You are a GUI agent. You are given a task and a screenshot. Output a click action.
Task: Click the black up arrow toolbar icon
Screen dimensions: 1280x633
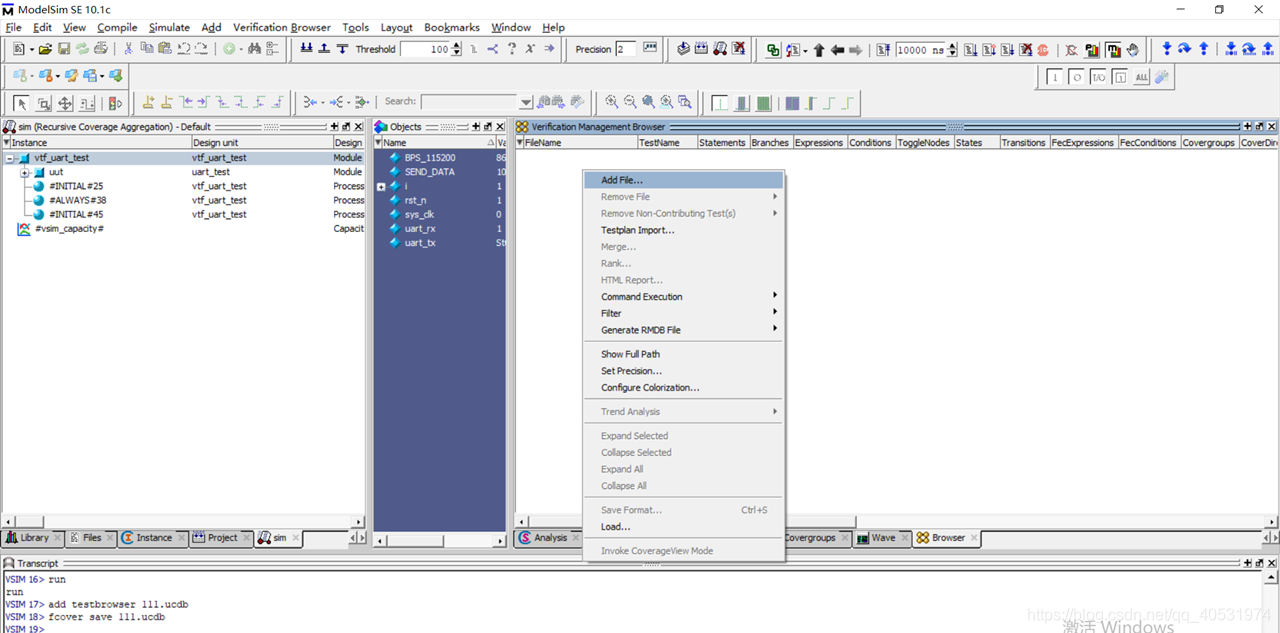tap(819, 49)
